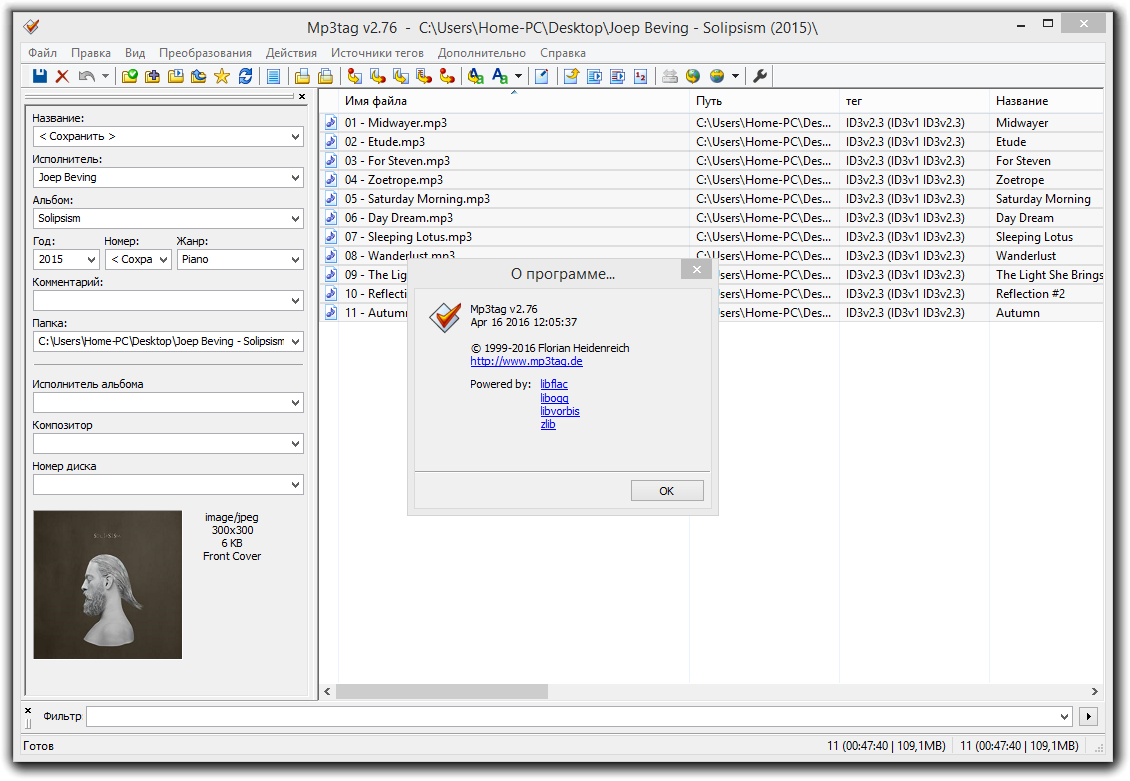This screenshot has width=1130, height=781.
Task: Click the red X remove tag icon
Action: pyautogui.click(x=62, y=76)
